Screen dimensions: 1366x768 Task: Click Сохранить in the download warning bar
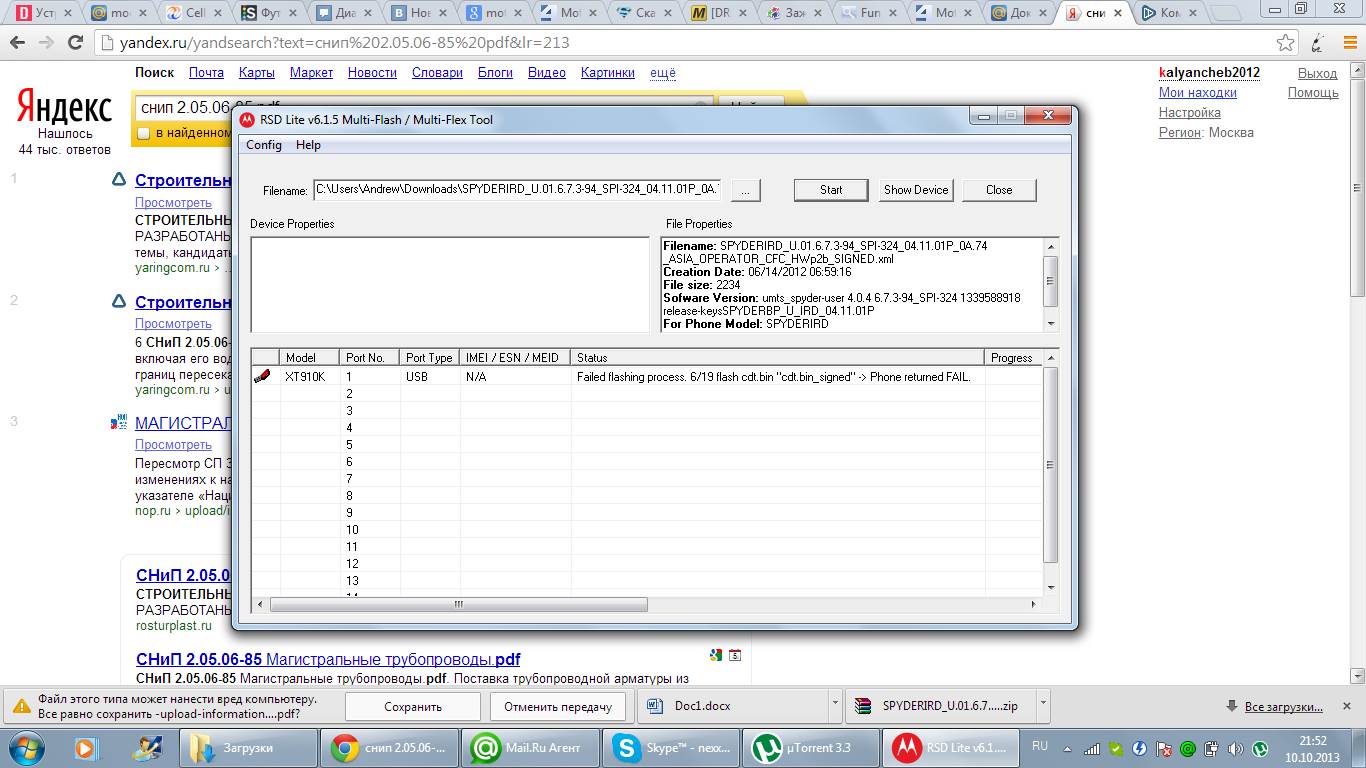click(413, 706)
